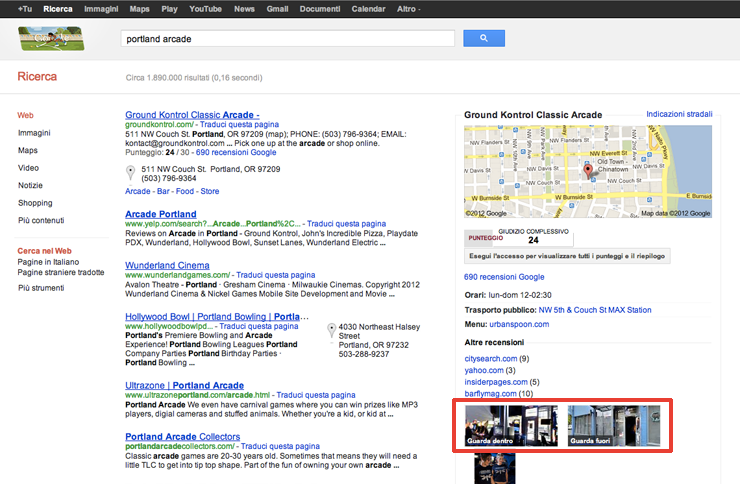The height and width of the screenshot is (484, 740).
Task: Open +Tu in the top bar
Action: [25, 9]
